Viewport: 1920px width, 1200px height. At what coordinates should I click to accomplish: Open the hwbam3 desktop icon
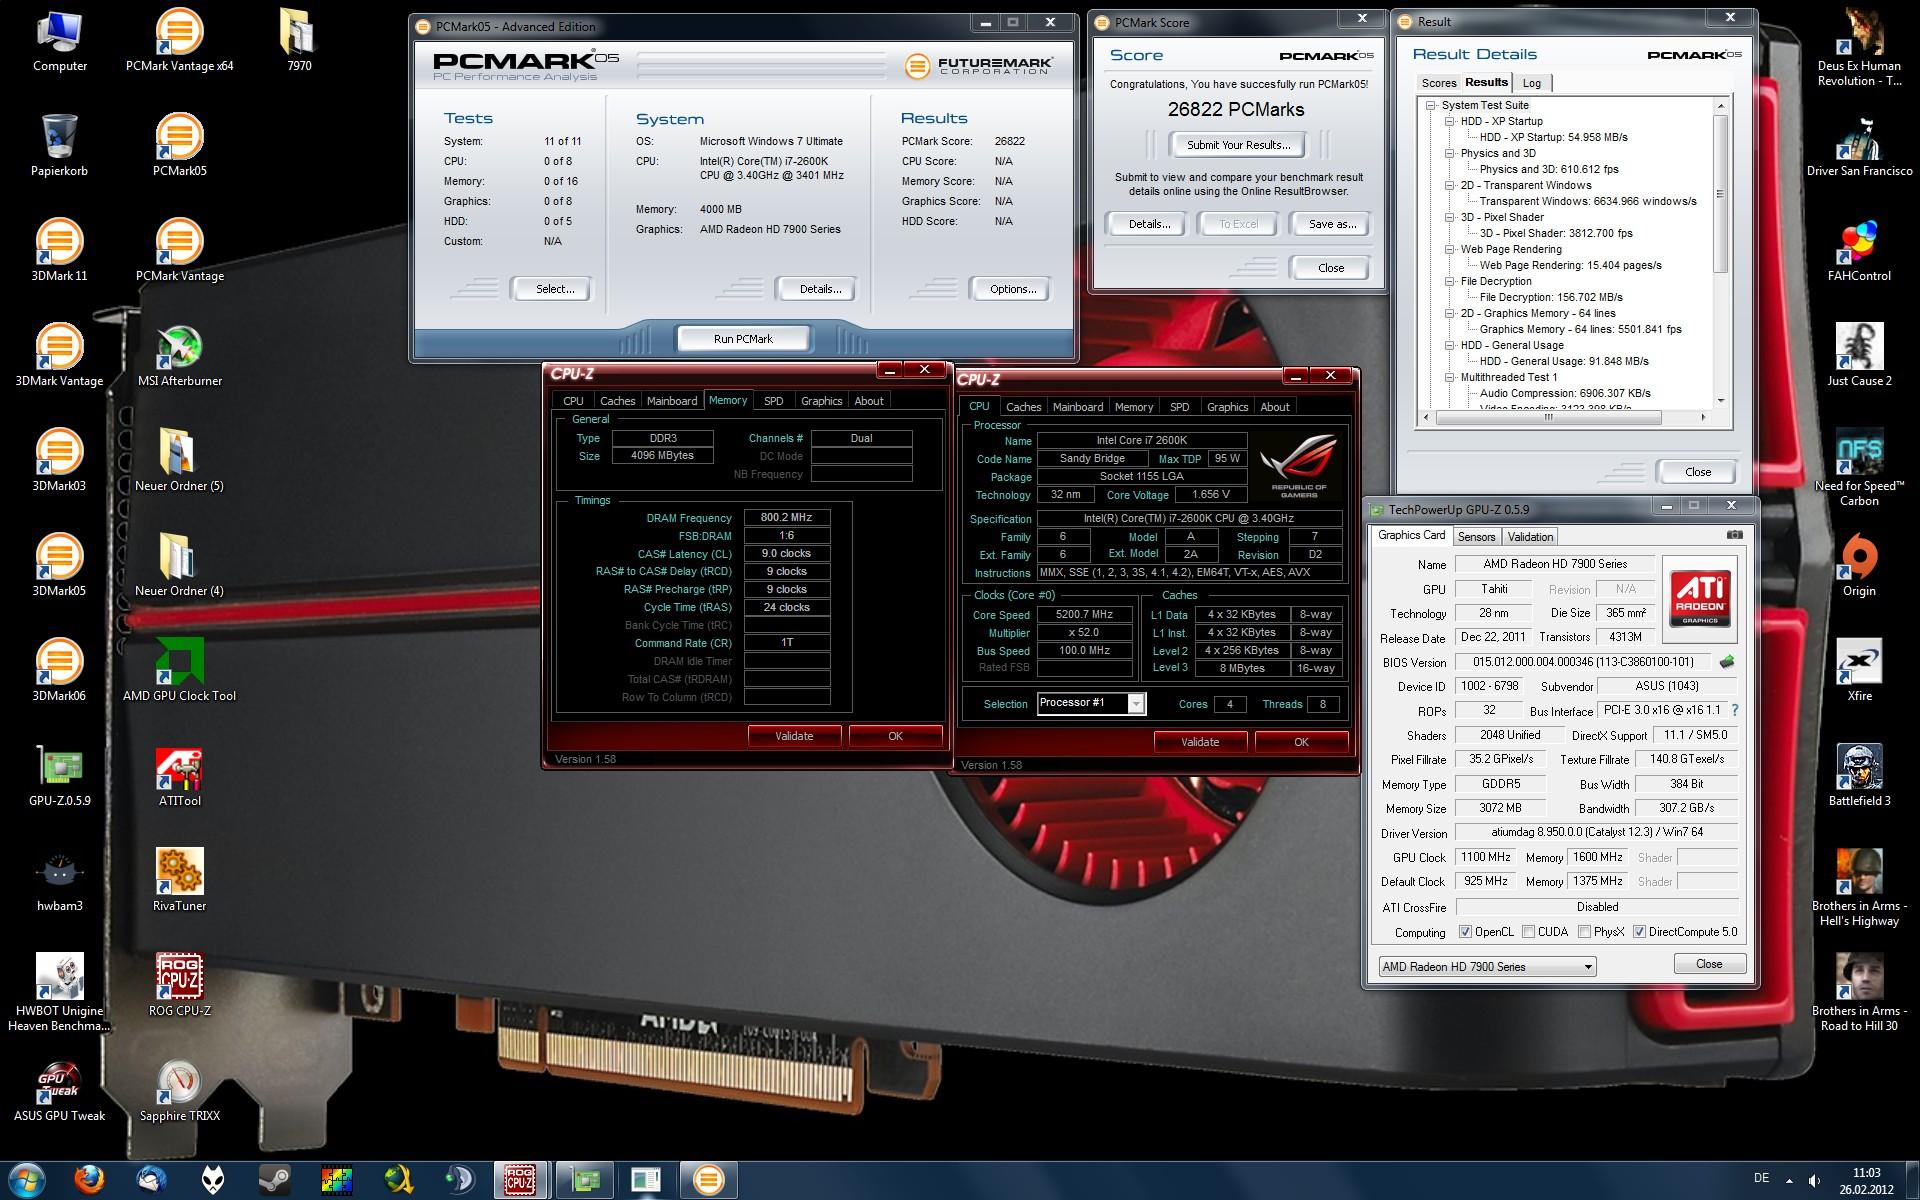pos(59,880)
